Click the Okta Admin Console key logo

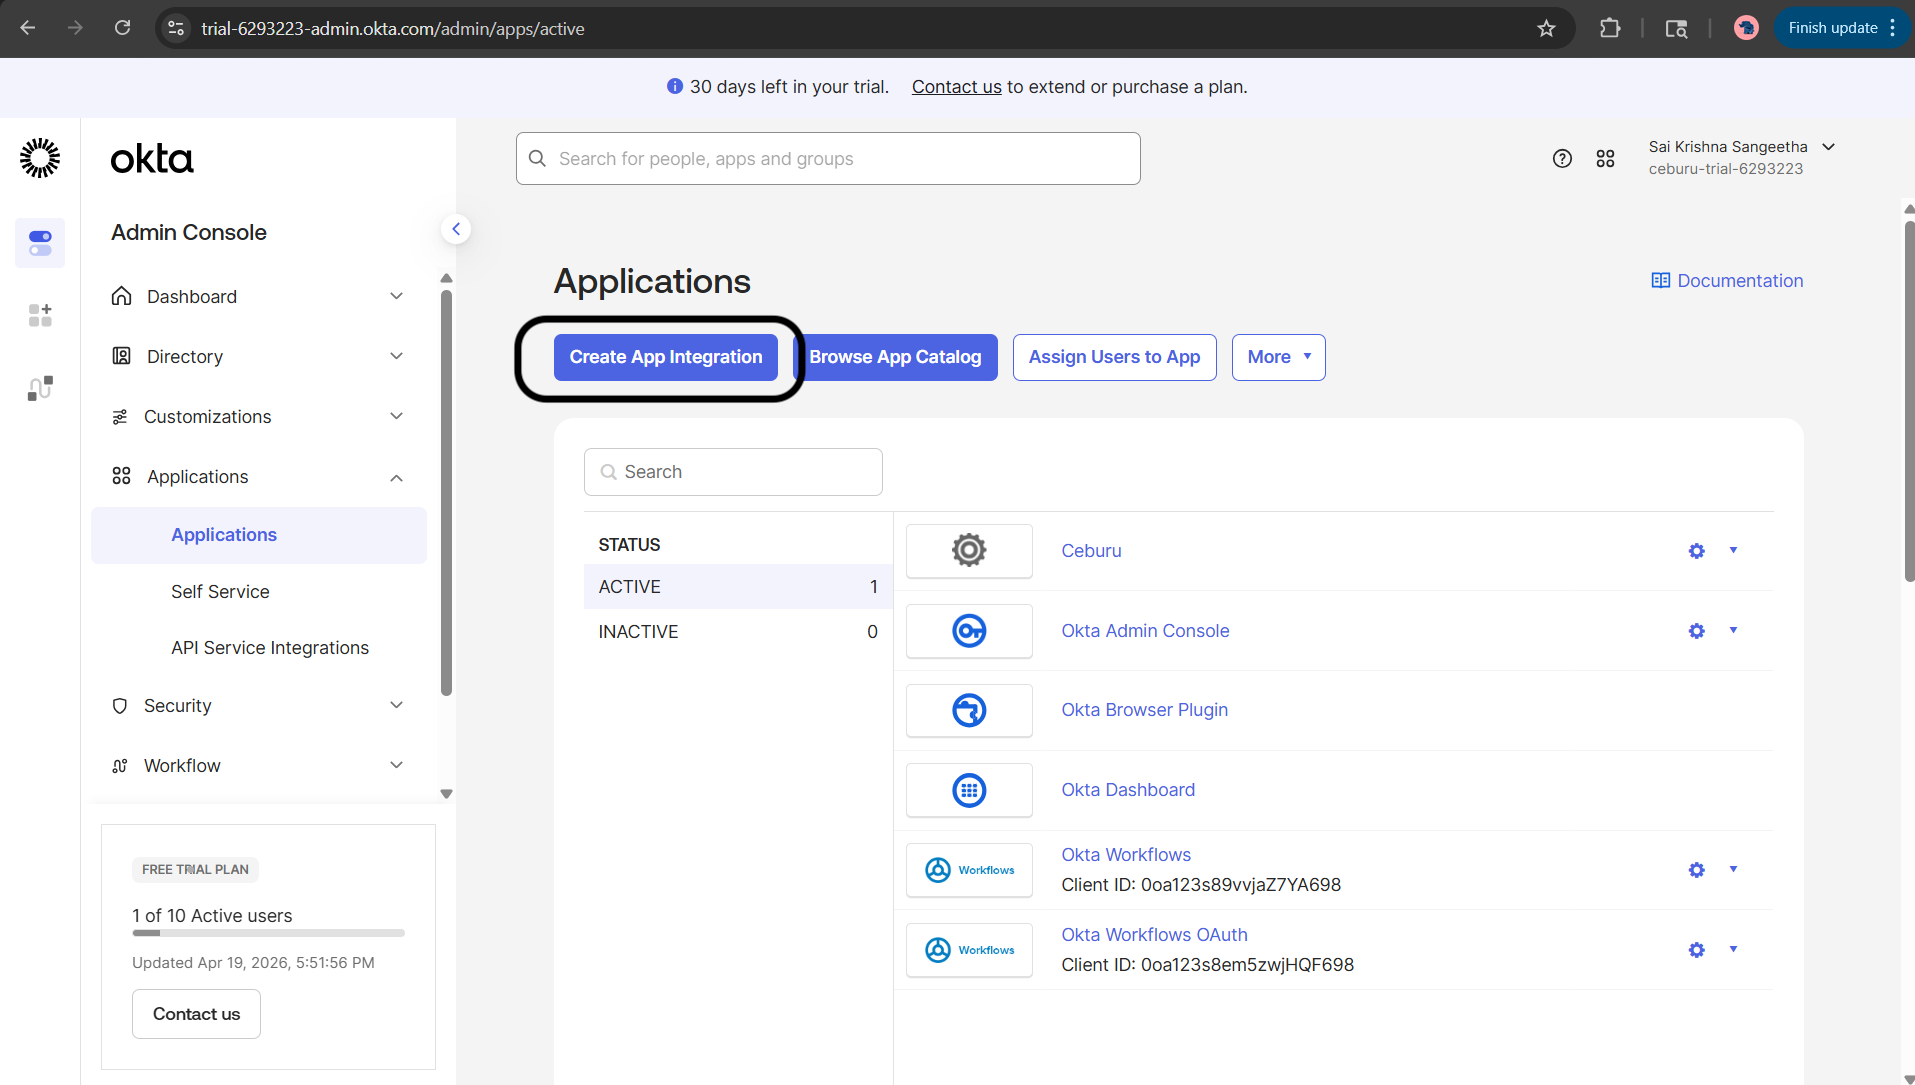pyautogui.click(x=969, y=631)
